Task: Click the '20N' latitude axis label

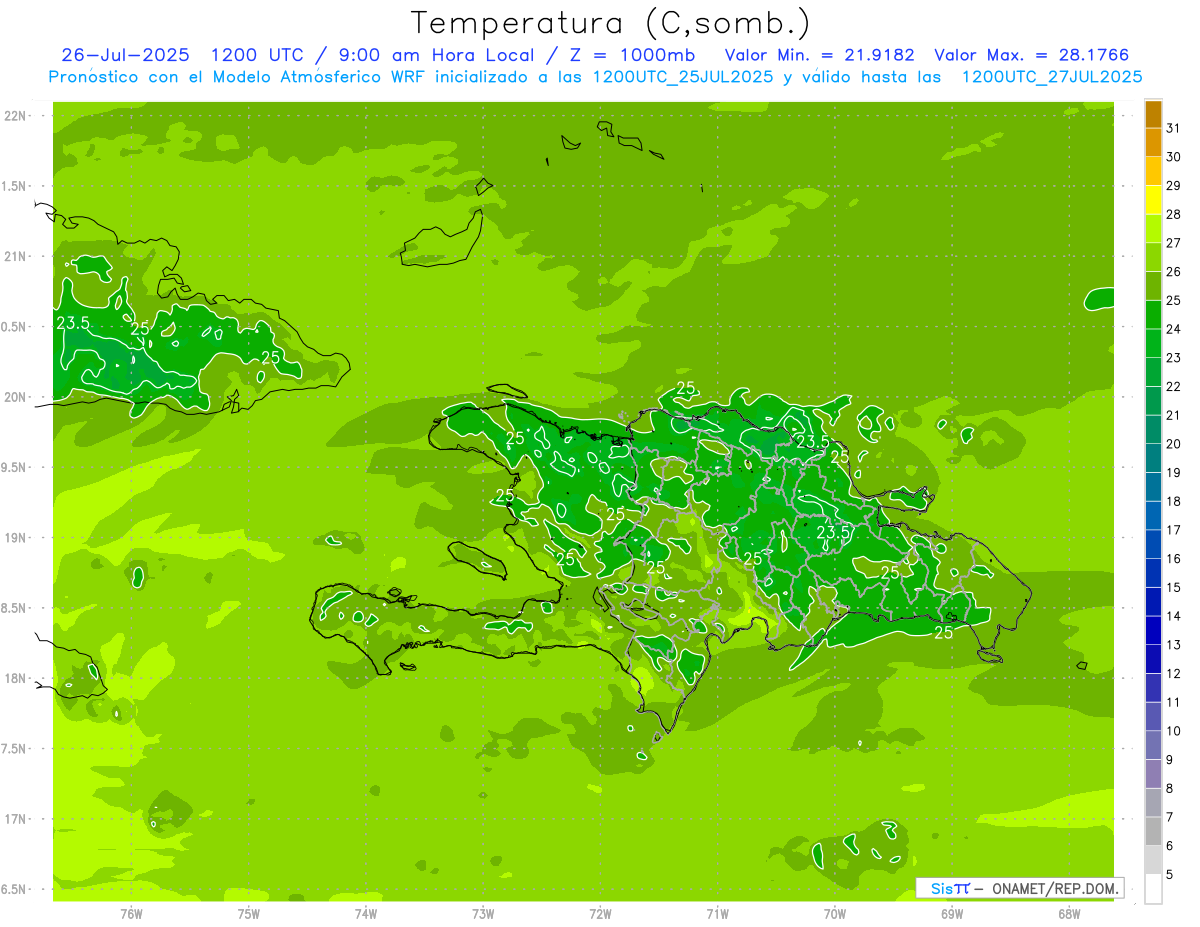Action: [14, 397]
